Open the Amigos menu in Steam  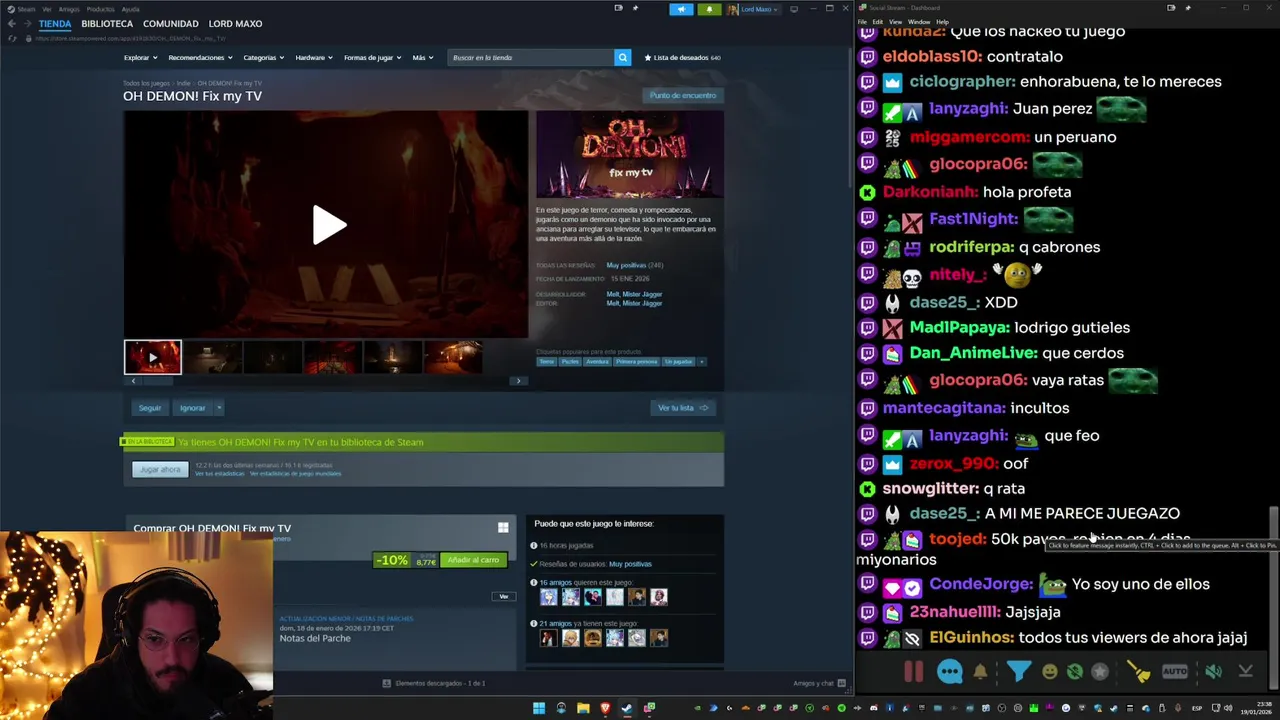tap(69, 9)
